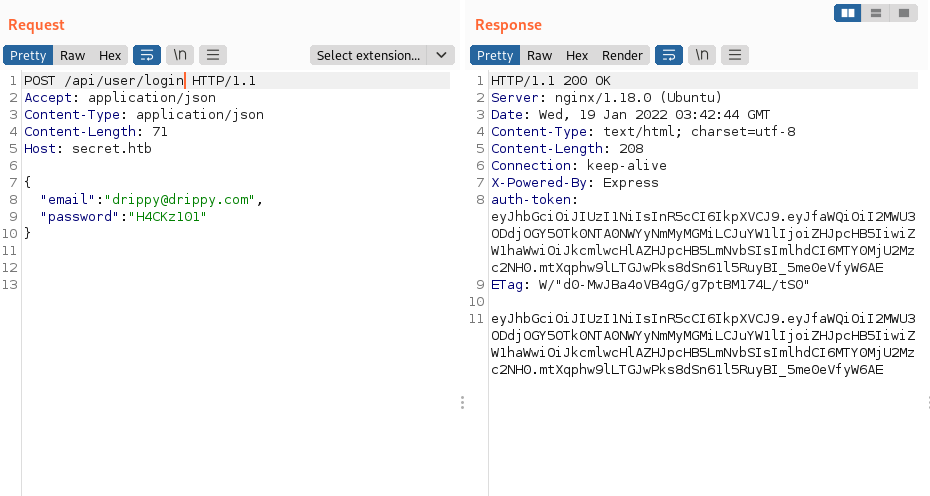This screenshot has width=930, height=496.
Task: Select the Pretty tab in the Request pane
Action: (x=28, y=55)
